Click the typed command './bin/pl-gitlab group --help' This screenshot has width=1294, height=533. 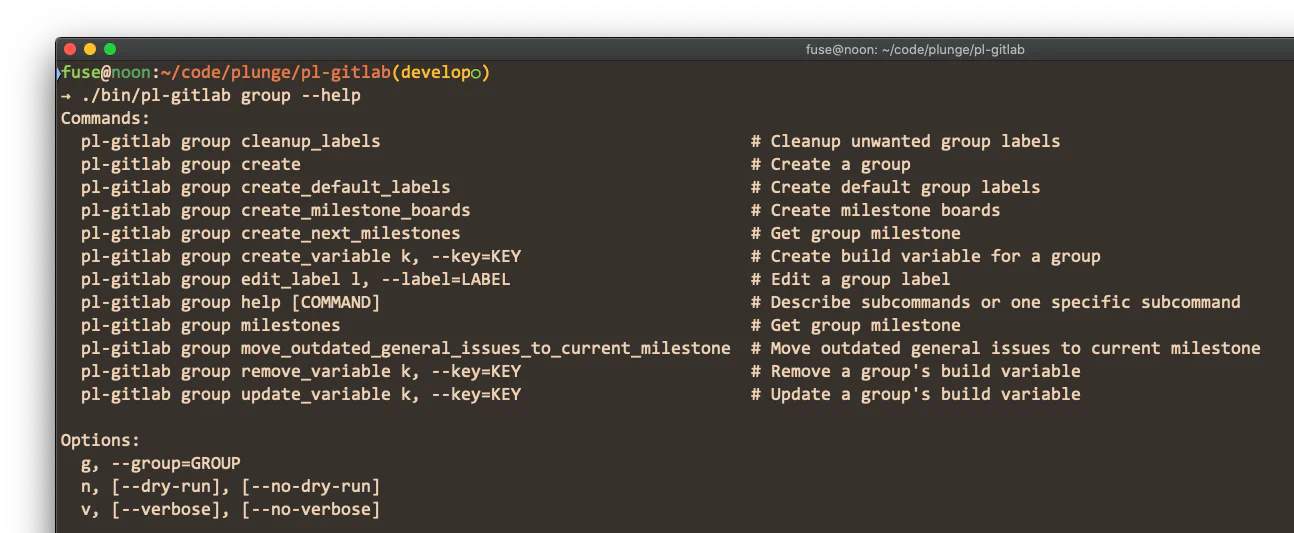click(x=221, y=96)
